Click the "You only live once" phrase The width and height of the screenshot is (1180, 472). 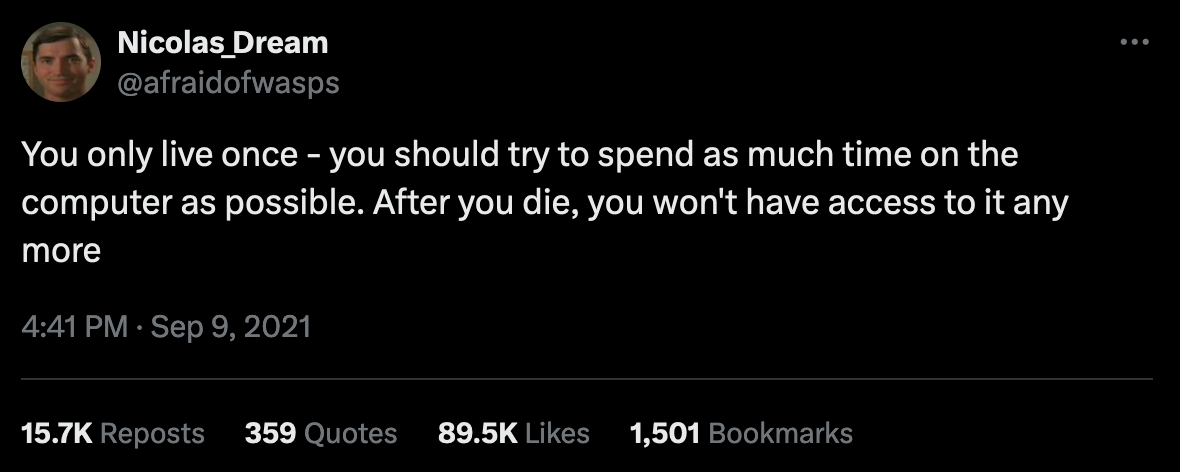(x=159, y=157)
